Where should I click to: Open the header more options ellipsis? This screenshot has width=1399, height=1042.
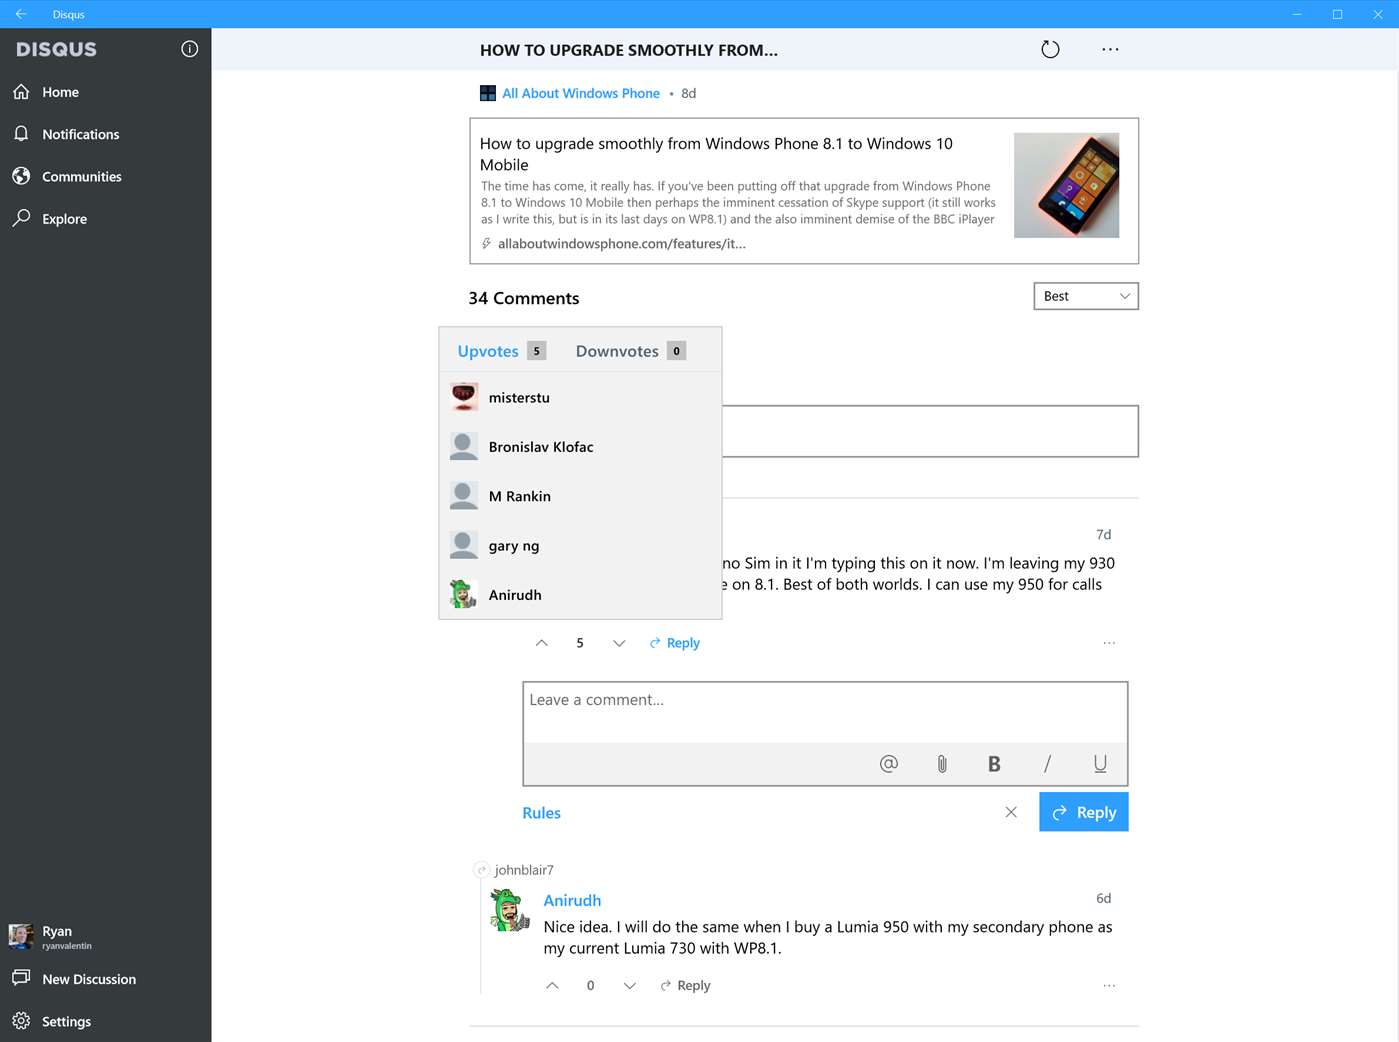coord(1110,49)
